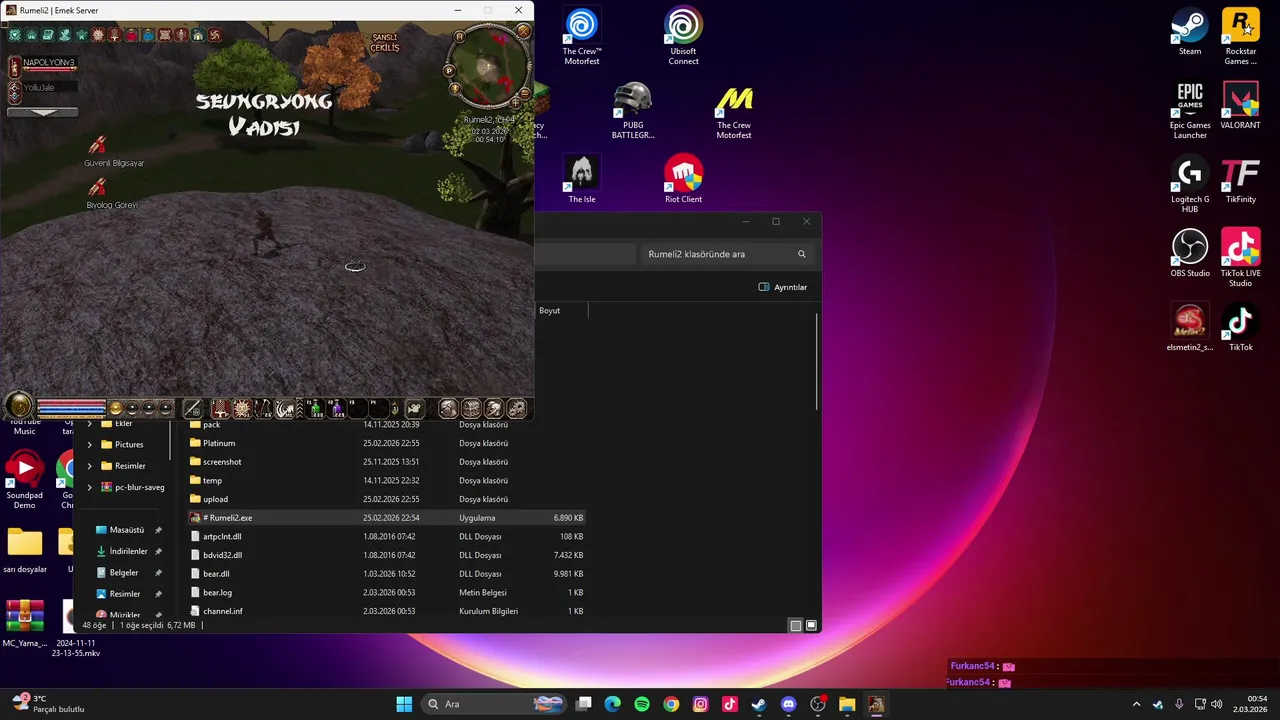Launch the Riot Client desktop icon
The width and height of the screenshot is (1280, 720).
tap(684, 180)
